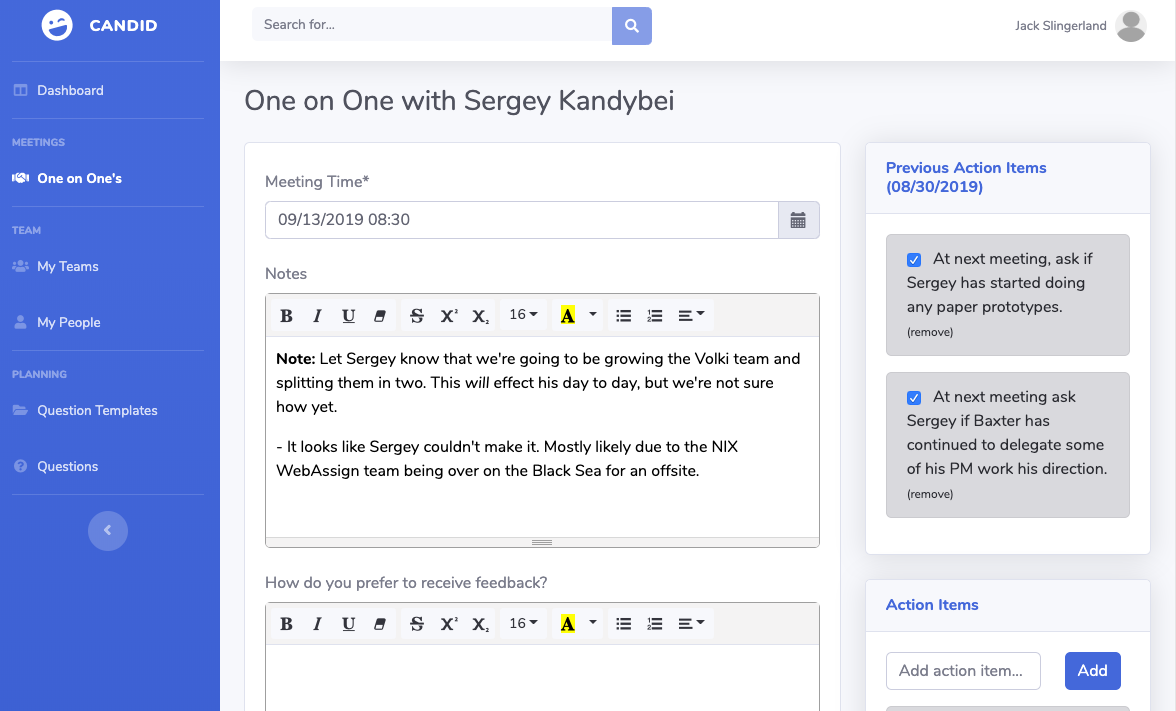
Task: Toggle italic in Notes editor toolbar
Action: [317, 316]
